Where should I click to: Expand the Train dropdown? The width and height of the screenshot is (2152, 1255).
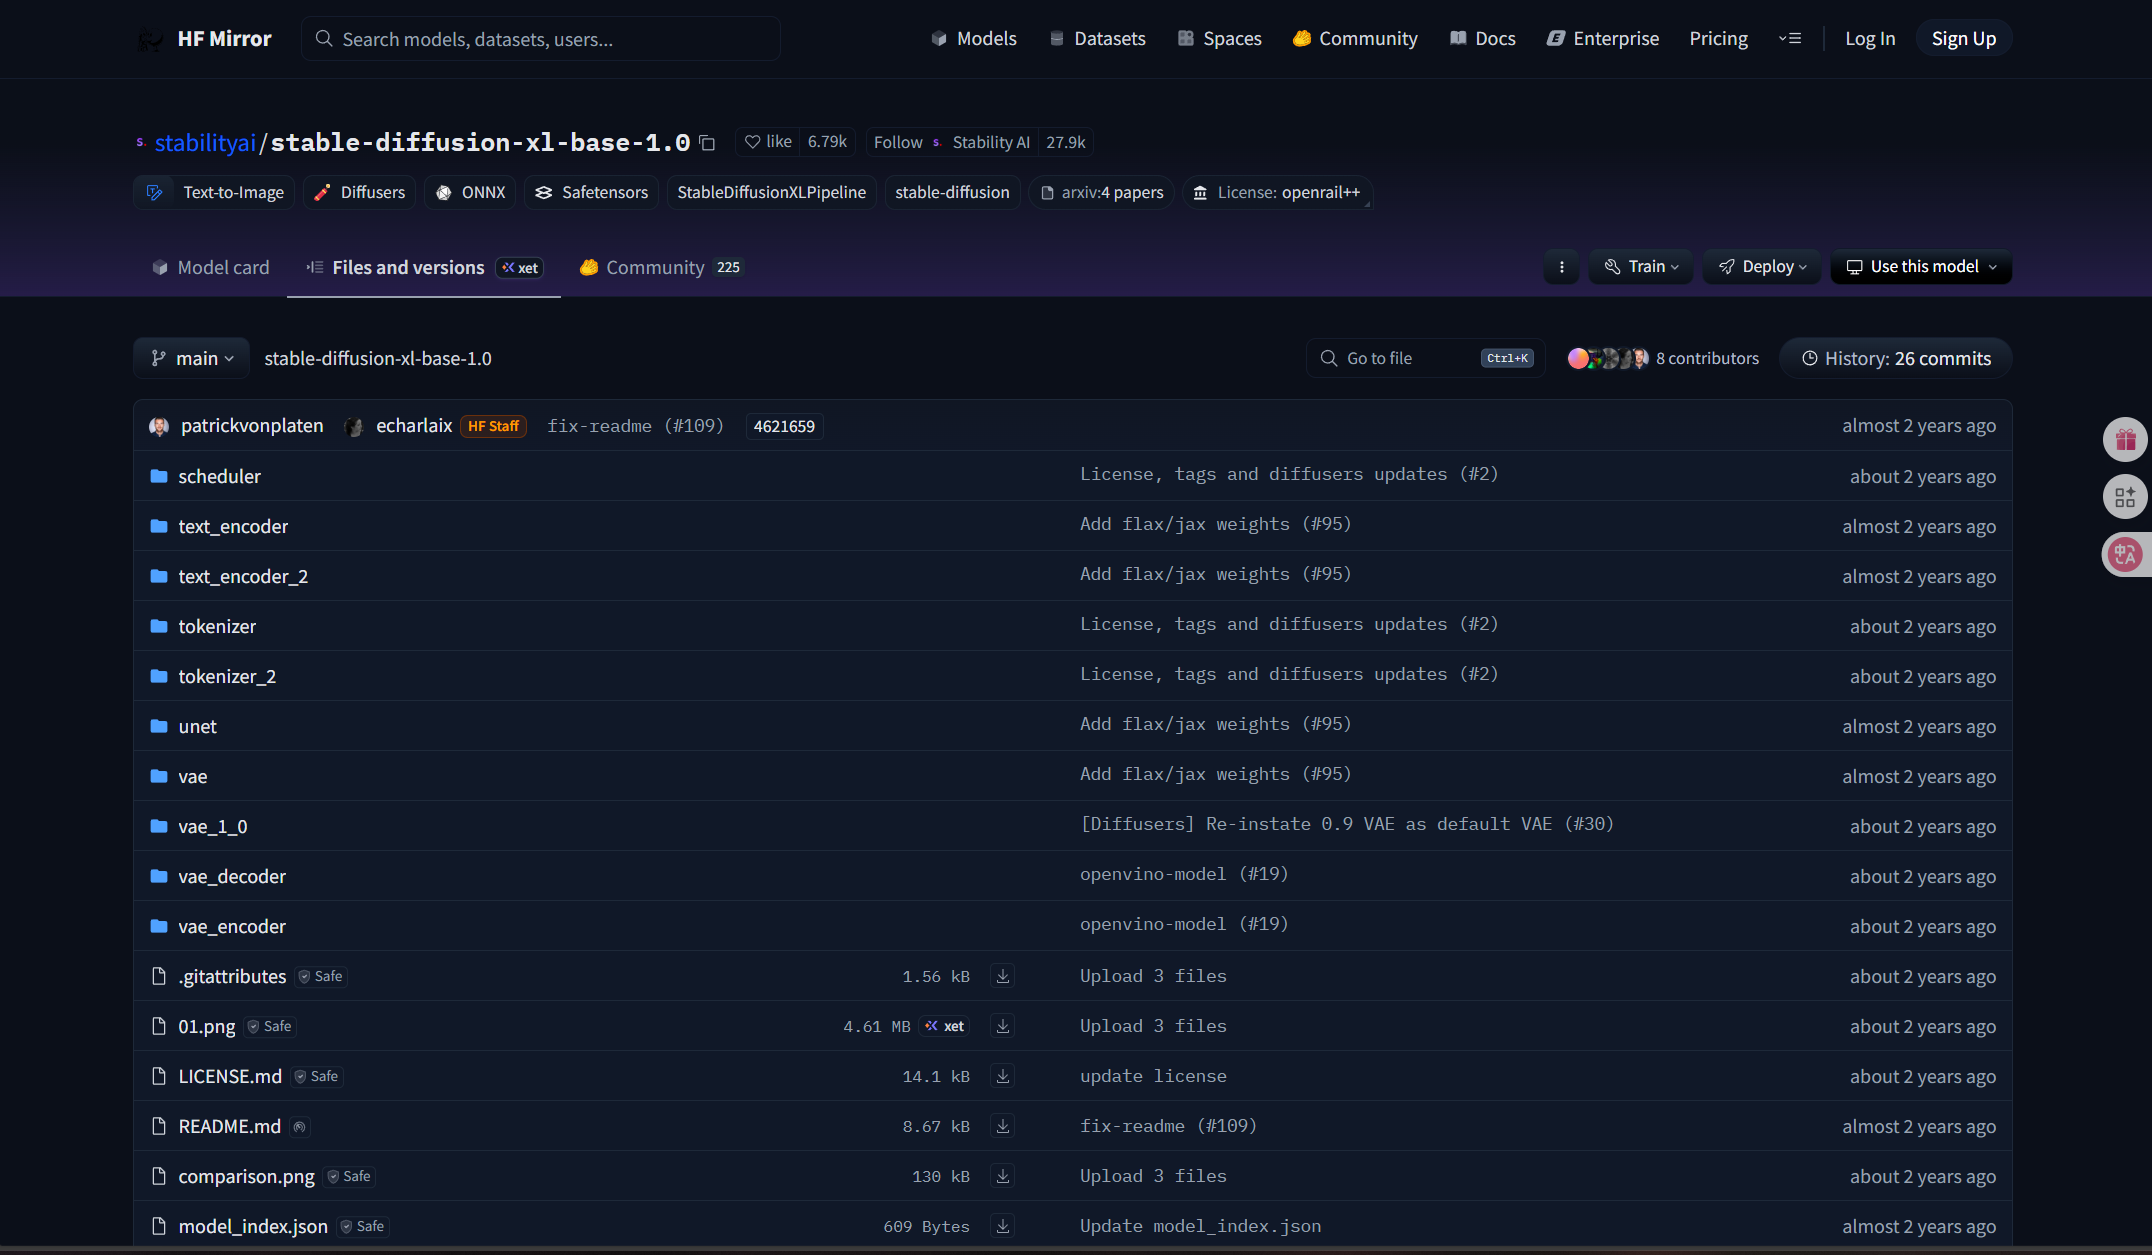1641,267
